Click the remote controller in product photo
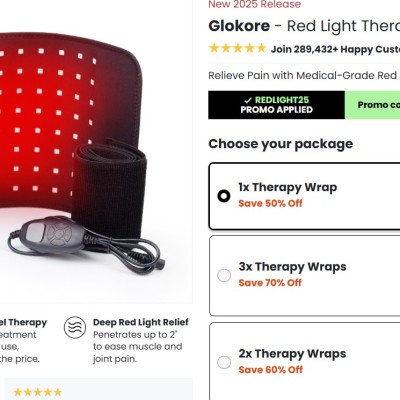Image resolution: width=400 pixels, height=400 pixels. pos(52,234)
